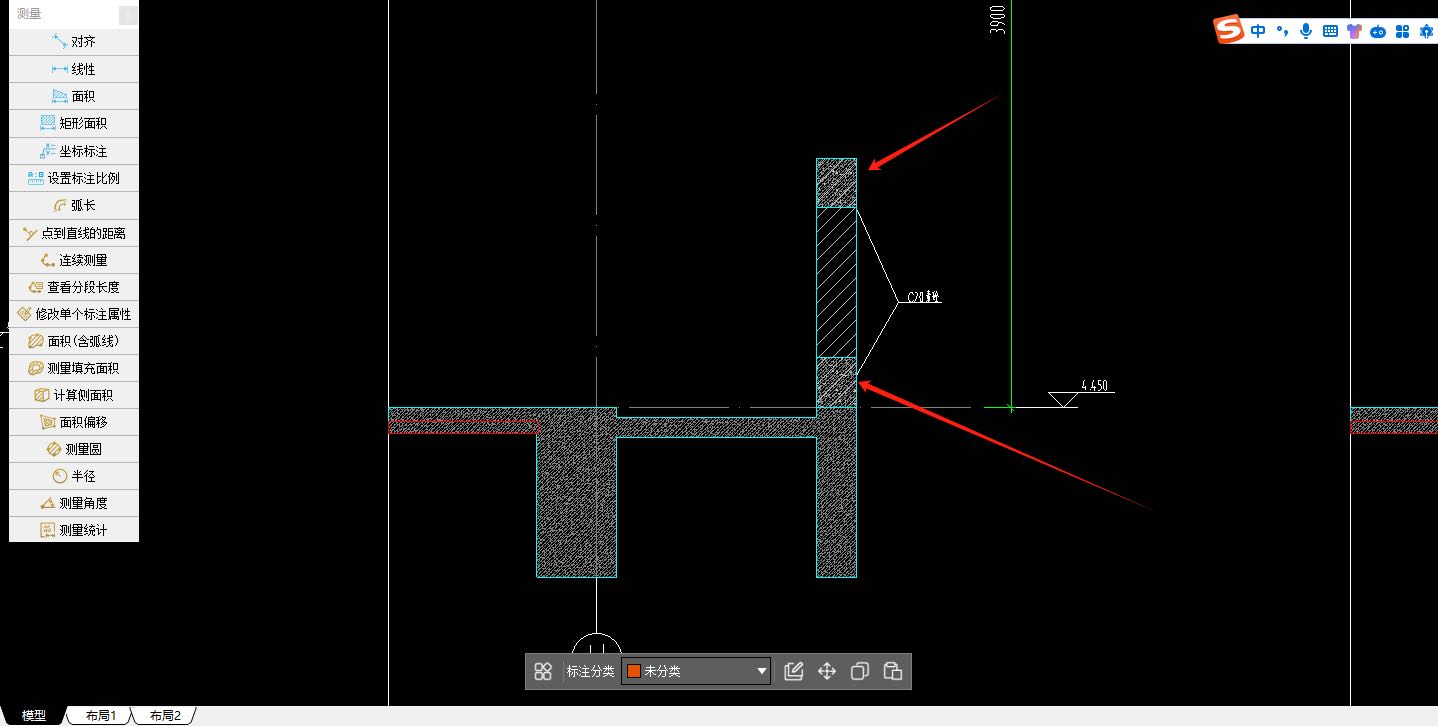Click the Sogou game controller icon
The height and width of the screenshot is (726, 1438).
[x=1378, y=32]
